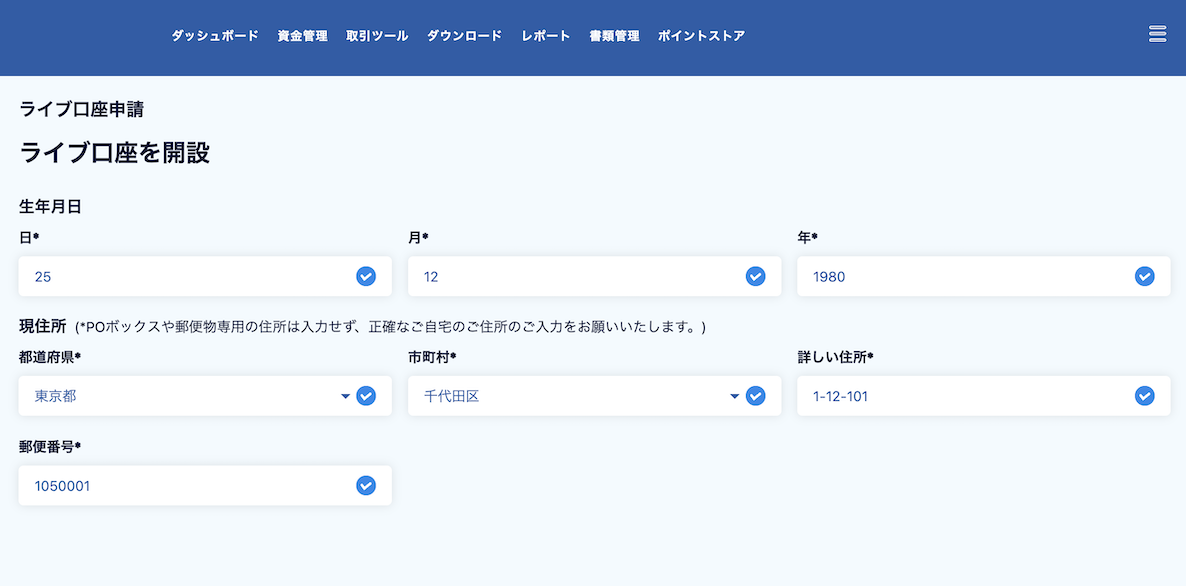Open 書類管理 in the navigation bar
The image size is (1186, 586).
coord(614,36)
